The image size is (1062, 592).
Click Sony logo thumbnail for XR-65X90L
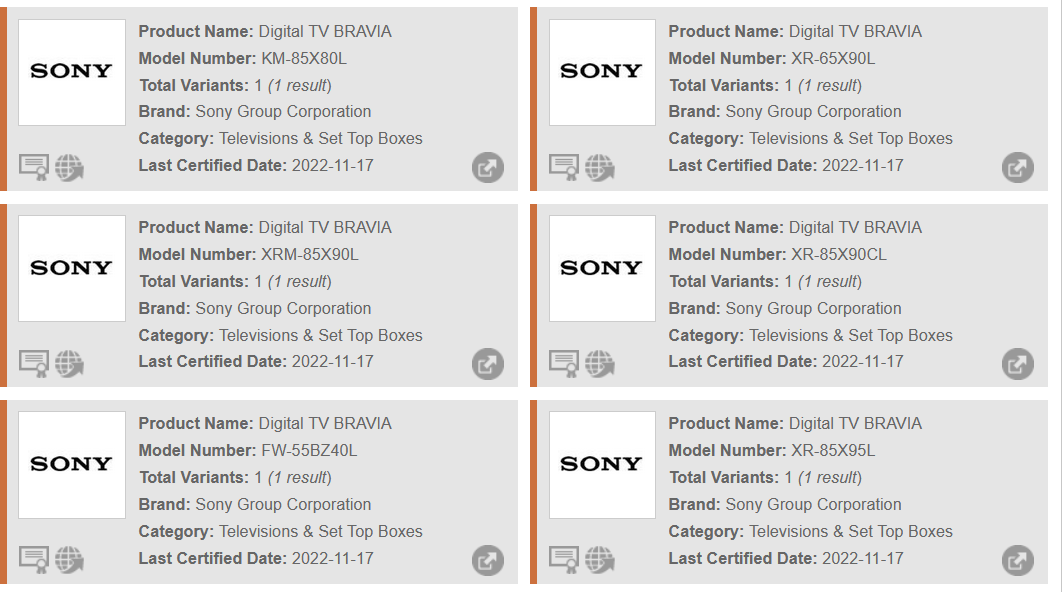pos(602,72)
